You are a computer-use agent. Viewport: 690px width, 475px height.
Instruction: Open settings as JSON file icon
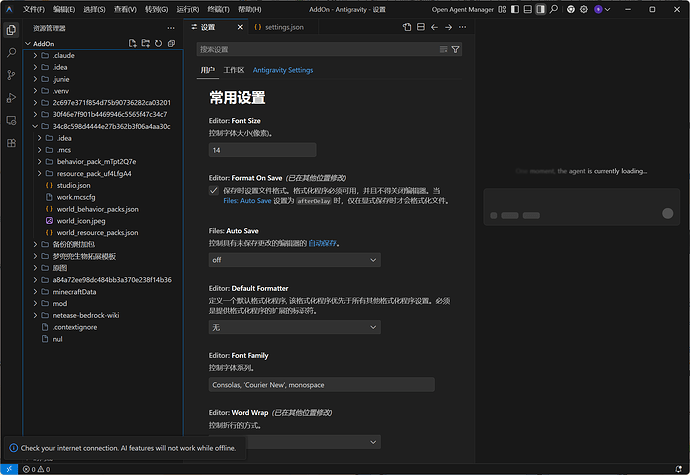407,27
